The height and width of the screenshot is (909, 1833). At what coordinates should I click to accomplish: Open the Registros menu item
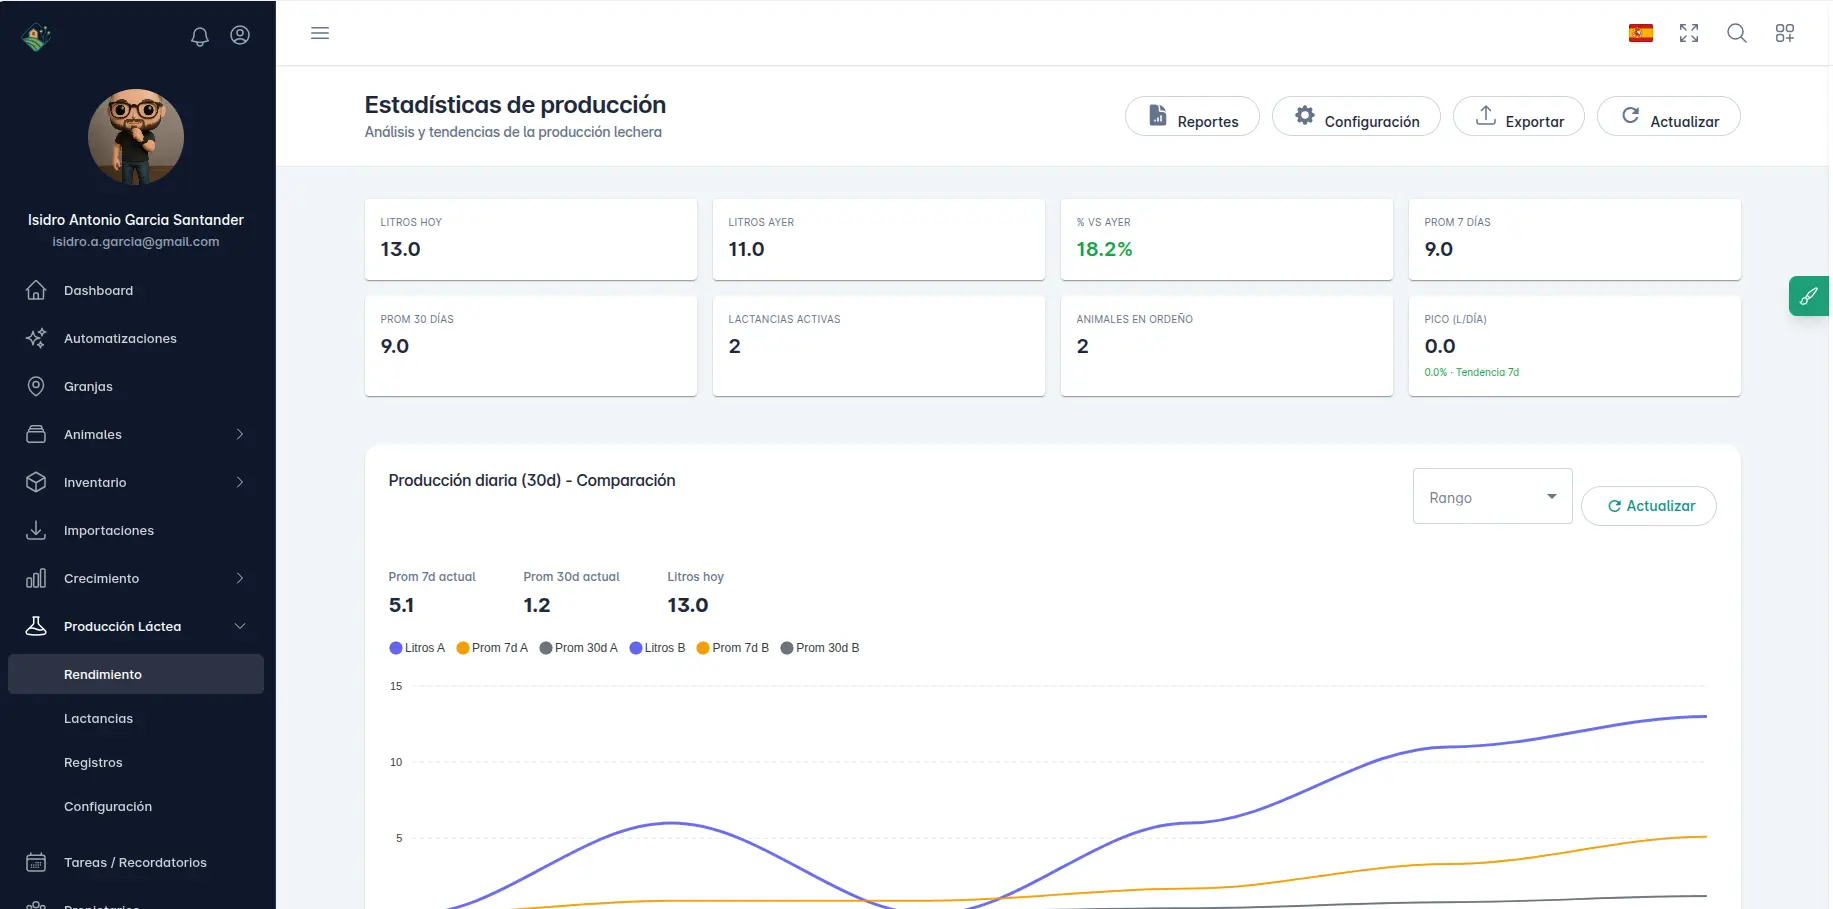coord(93,762)
